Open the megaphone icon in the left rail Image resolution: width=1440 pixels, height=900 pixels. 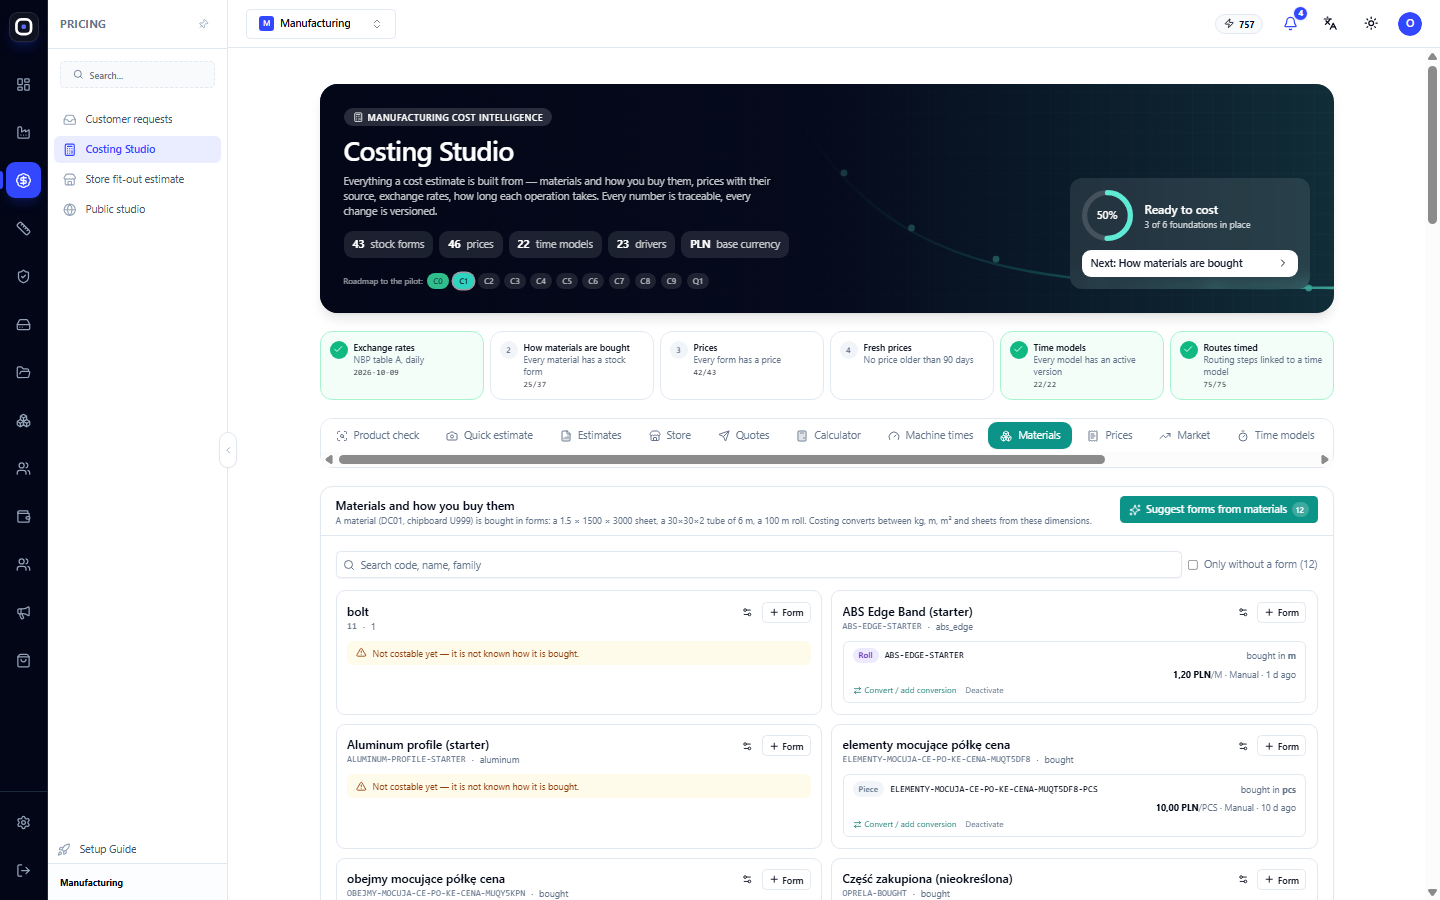click(x=24, y=613)
